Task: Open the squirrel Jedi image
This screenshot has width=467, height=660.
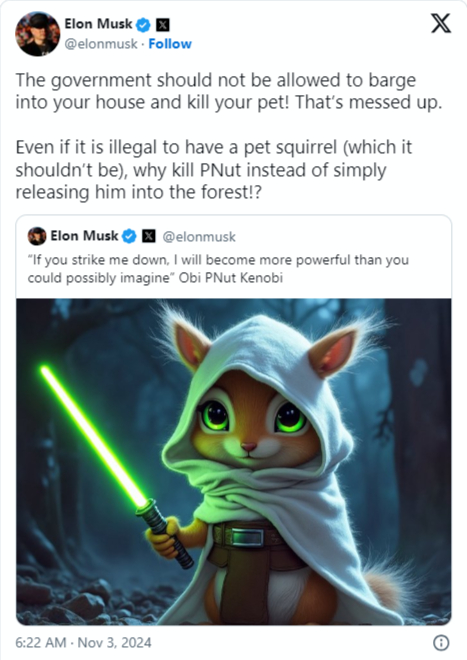Action: (x=234, y=462)
